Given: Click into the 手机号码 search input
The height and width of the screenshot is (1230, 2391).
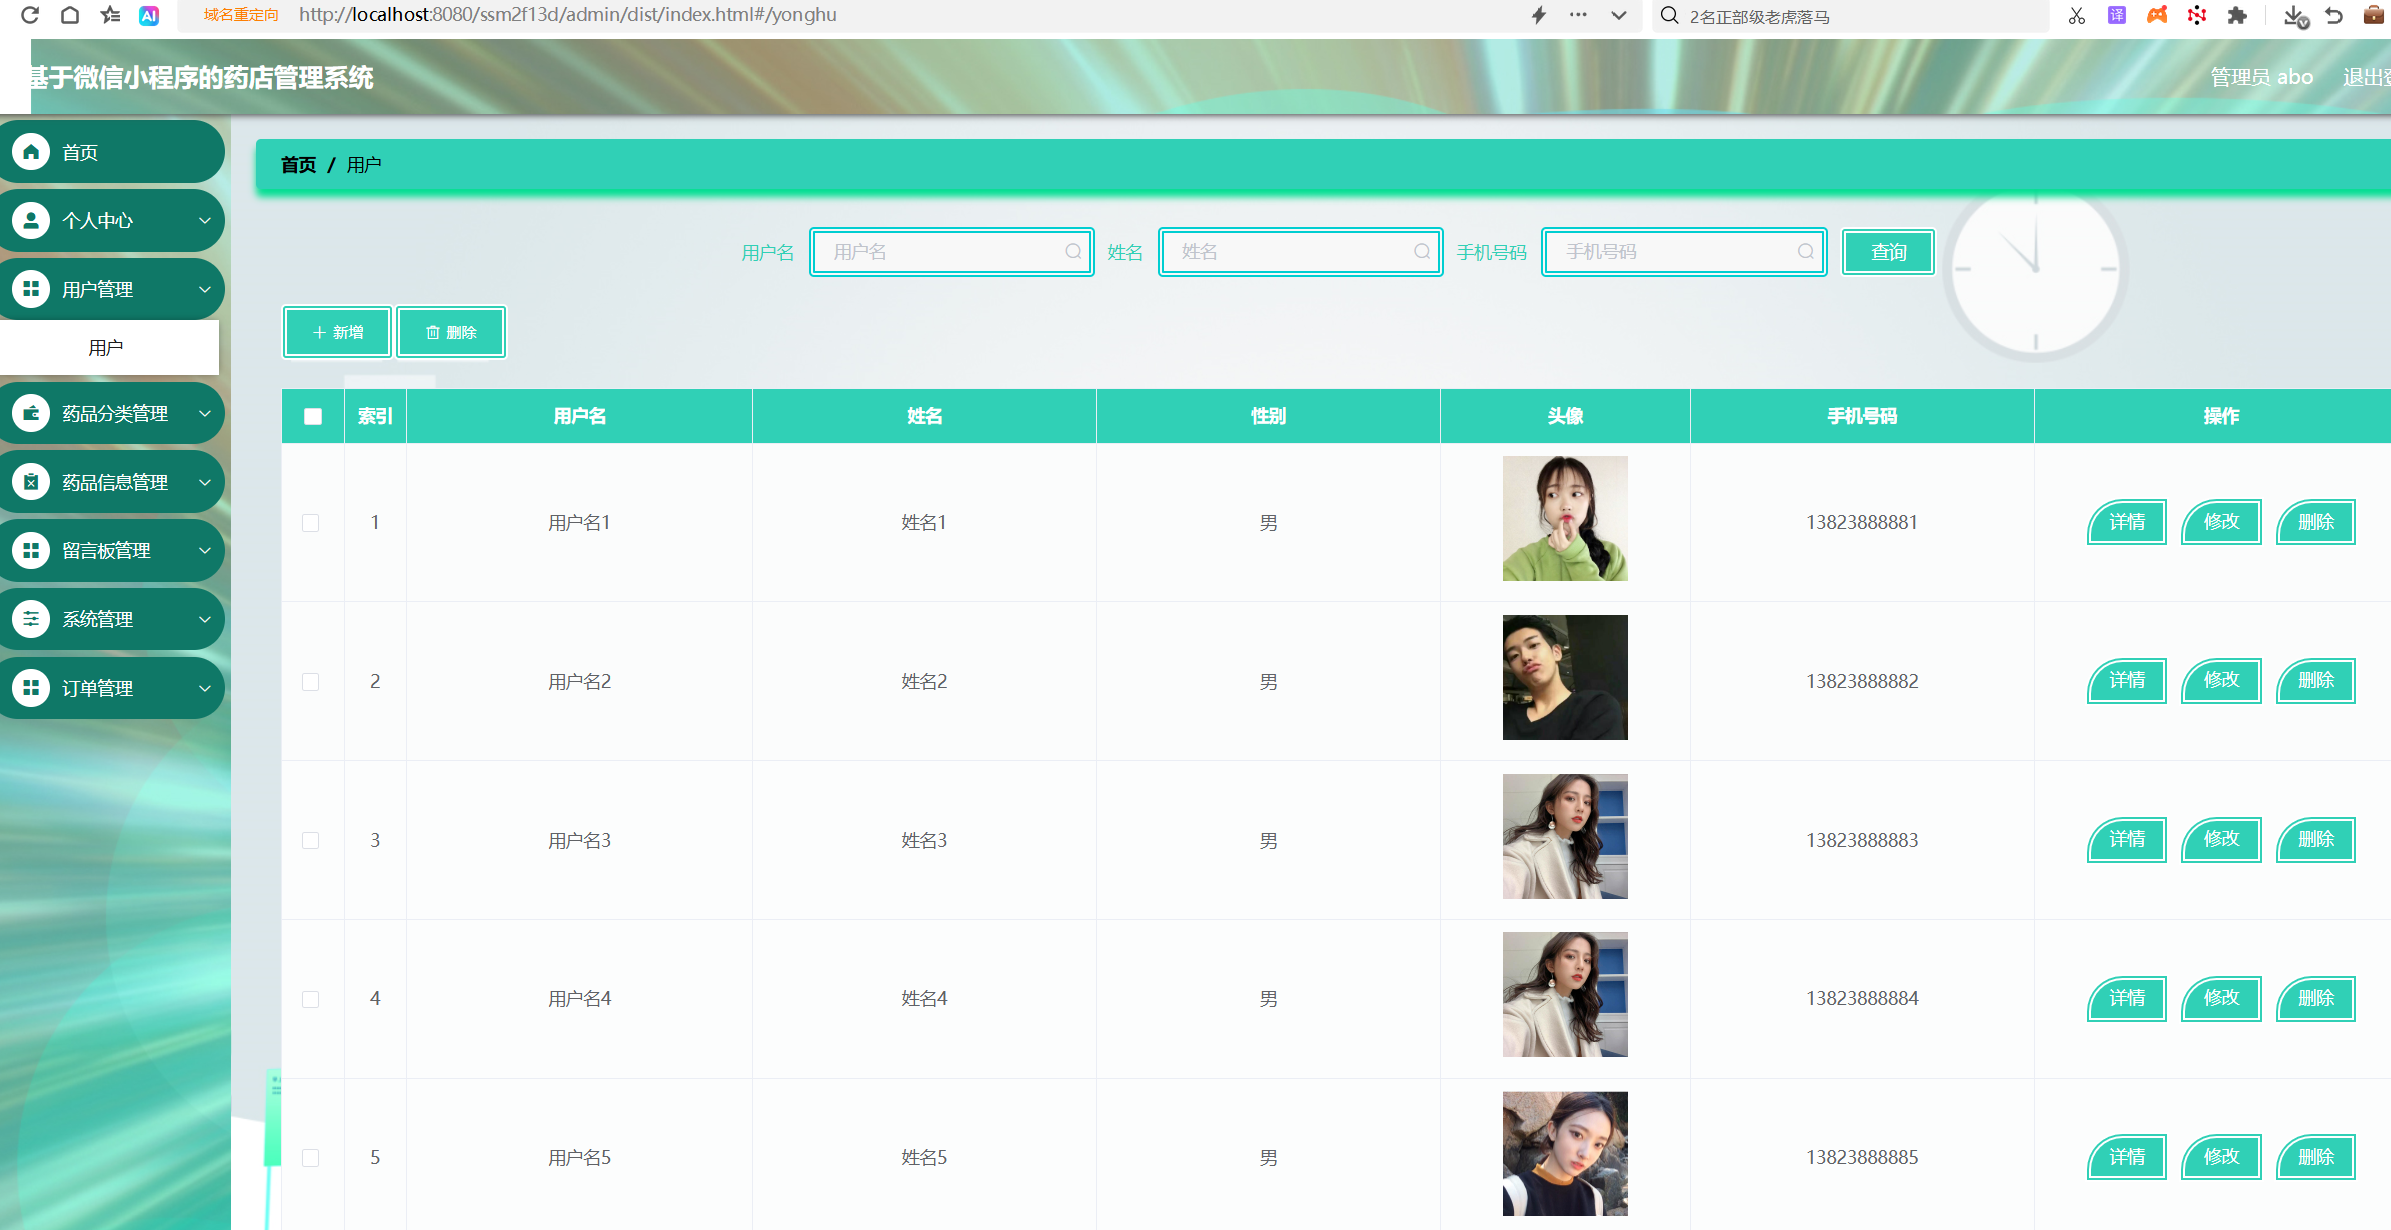Looking at the screenshot, I should tap(1684, 252).
